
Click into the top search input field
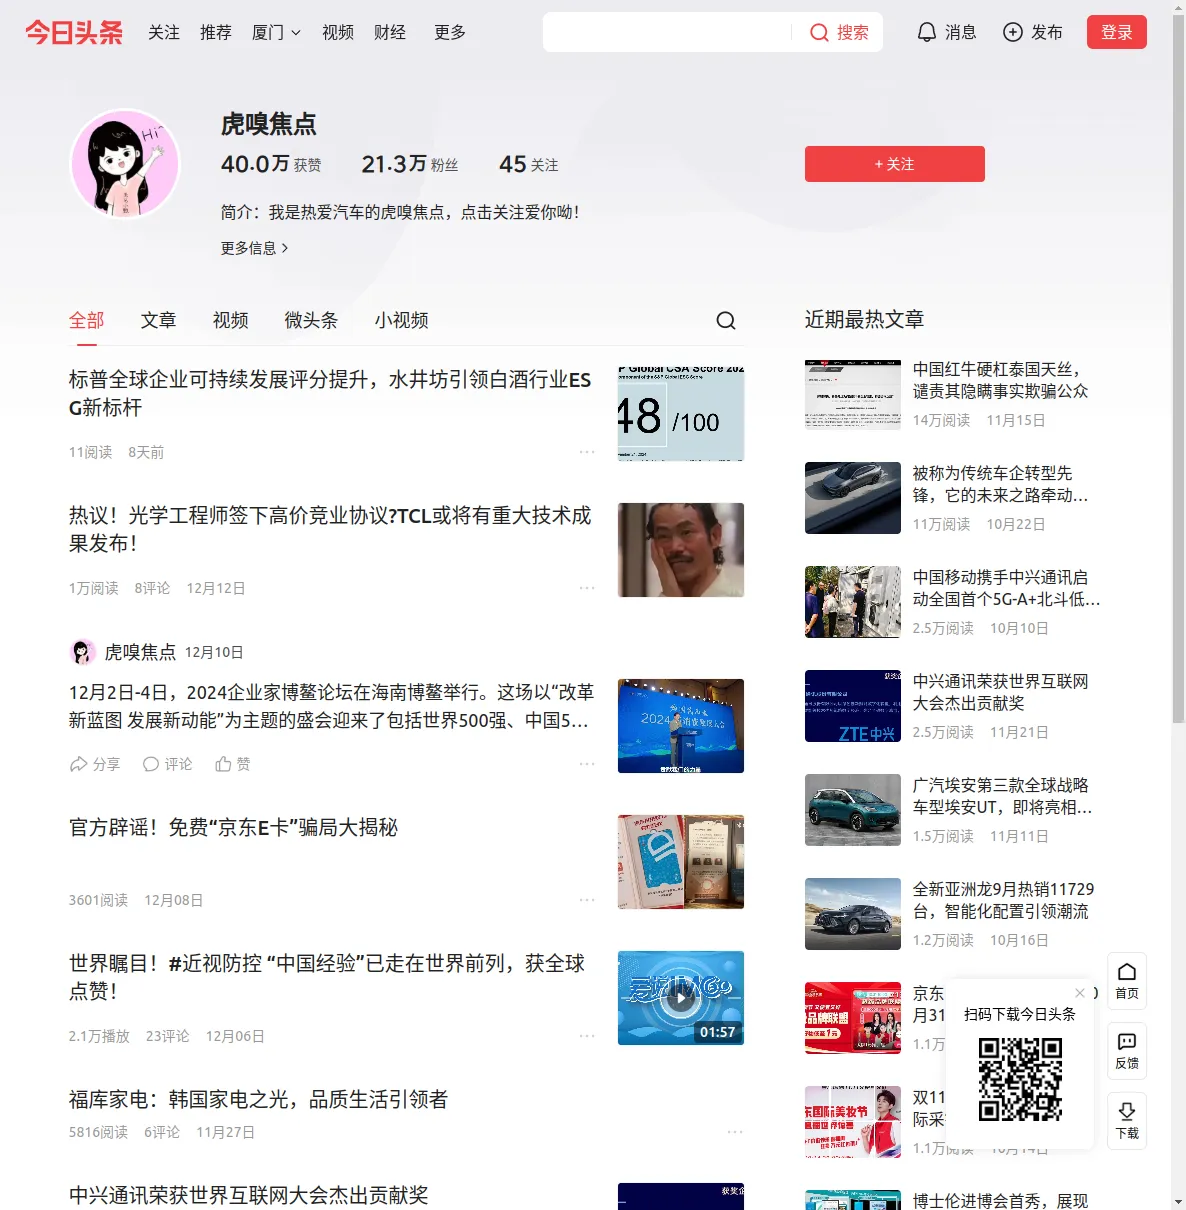668,32
